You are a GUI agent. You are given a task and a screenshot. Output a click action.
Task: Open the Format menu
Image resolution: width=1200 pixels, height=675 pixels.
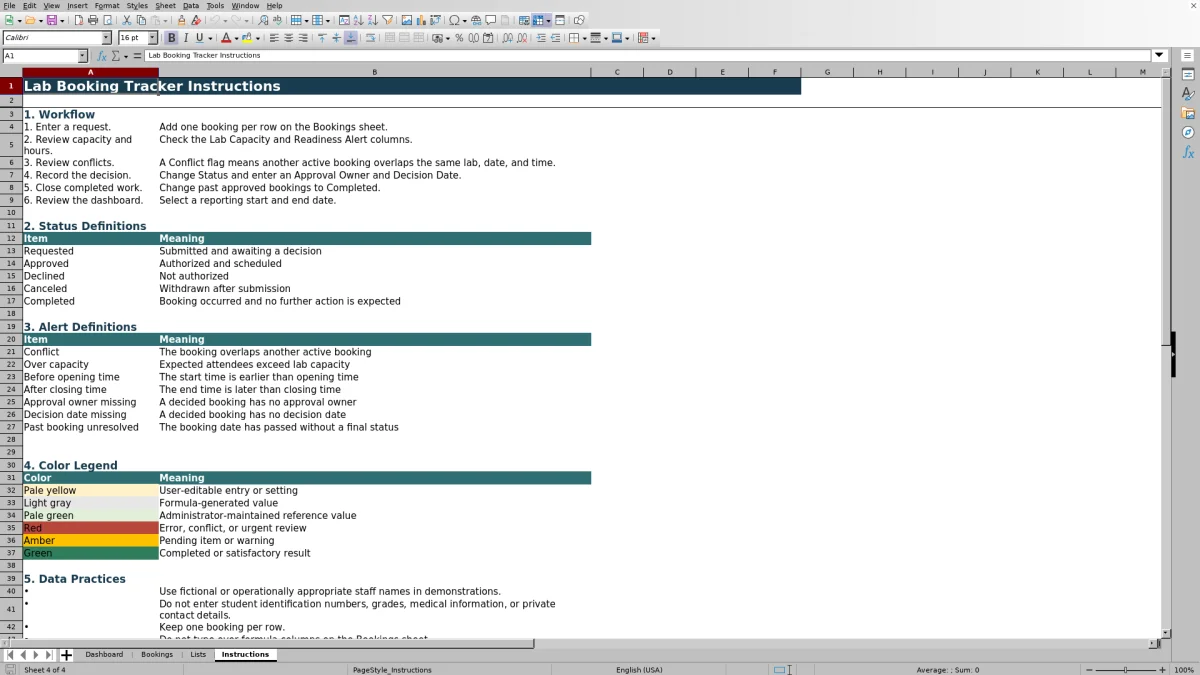(107, 5)
